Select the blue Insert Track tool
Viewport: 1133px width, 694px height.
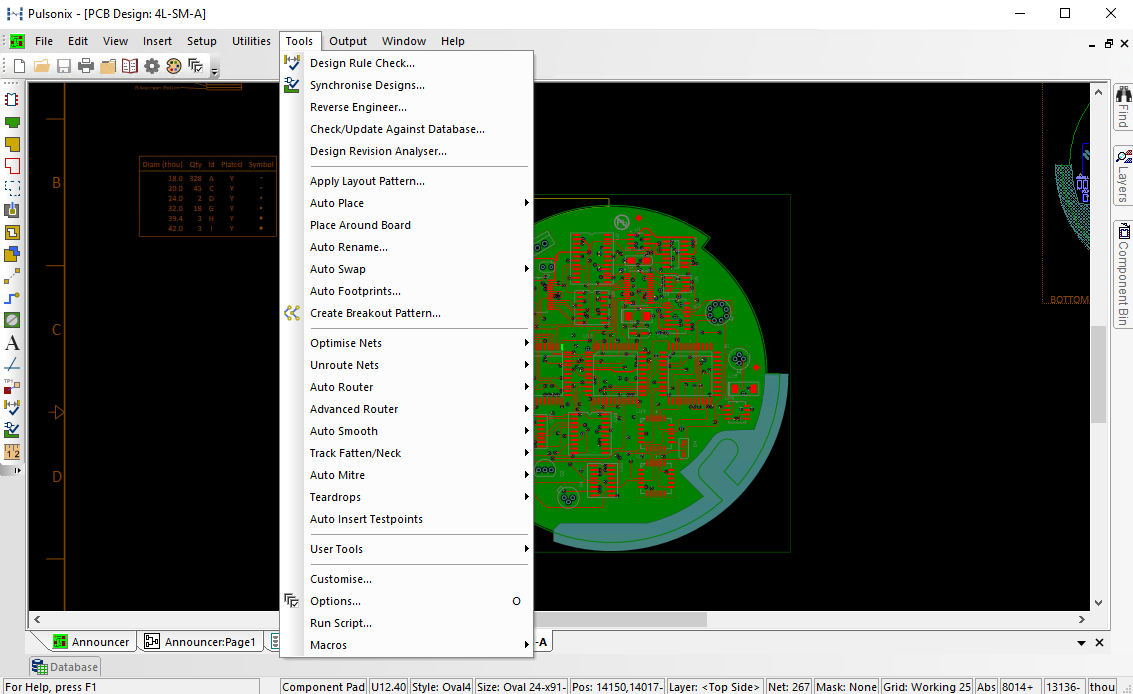click(x=12, y=298)
